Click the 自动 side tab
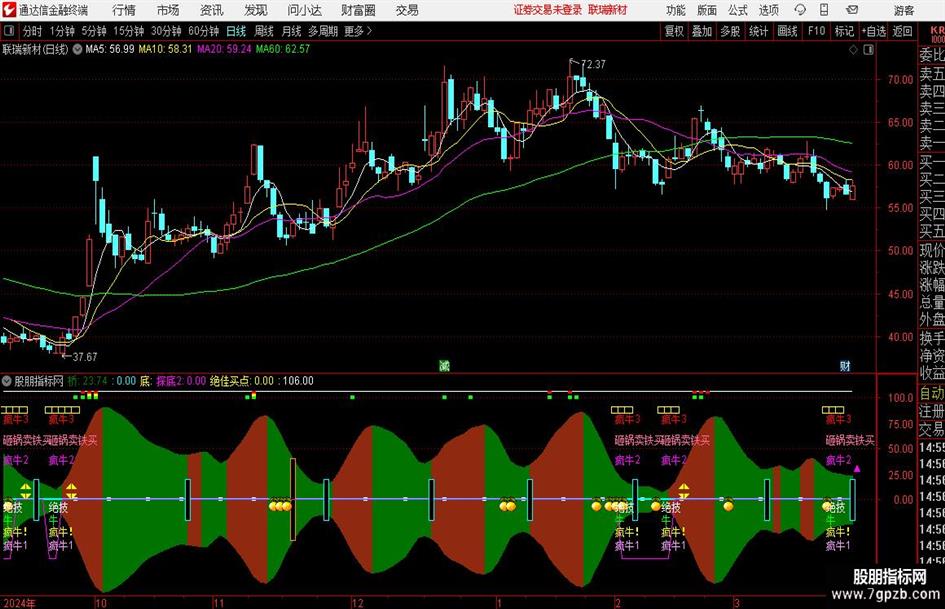The height and width of the screenshot is (609, 945). pos(932,394)
